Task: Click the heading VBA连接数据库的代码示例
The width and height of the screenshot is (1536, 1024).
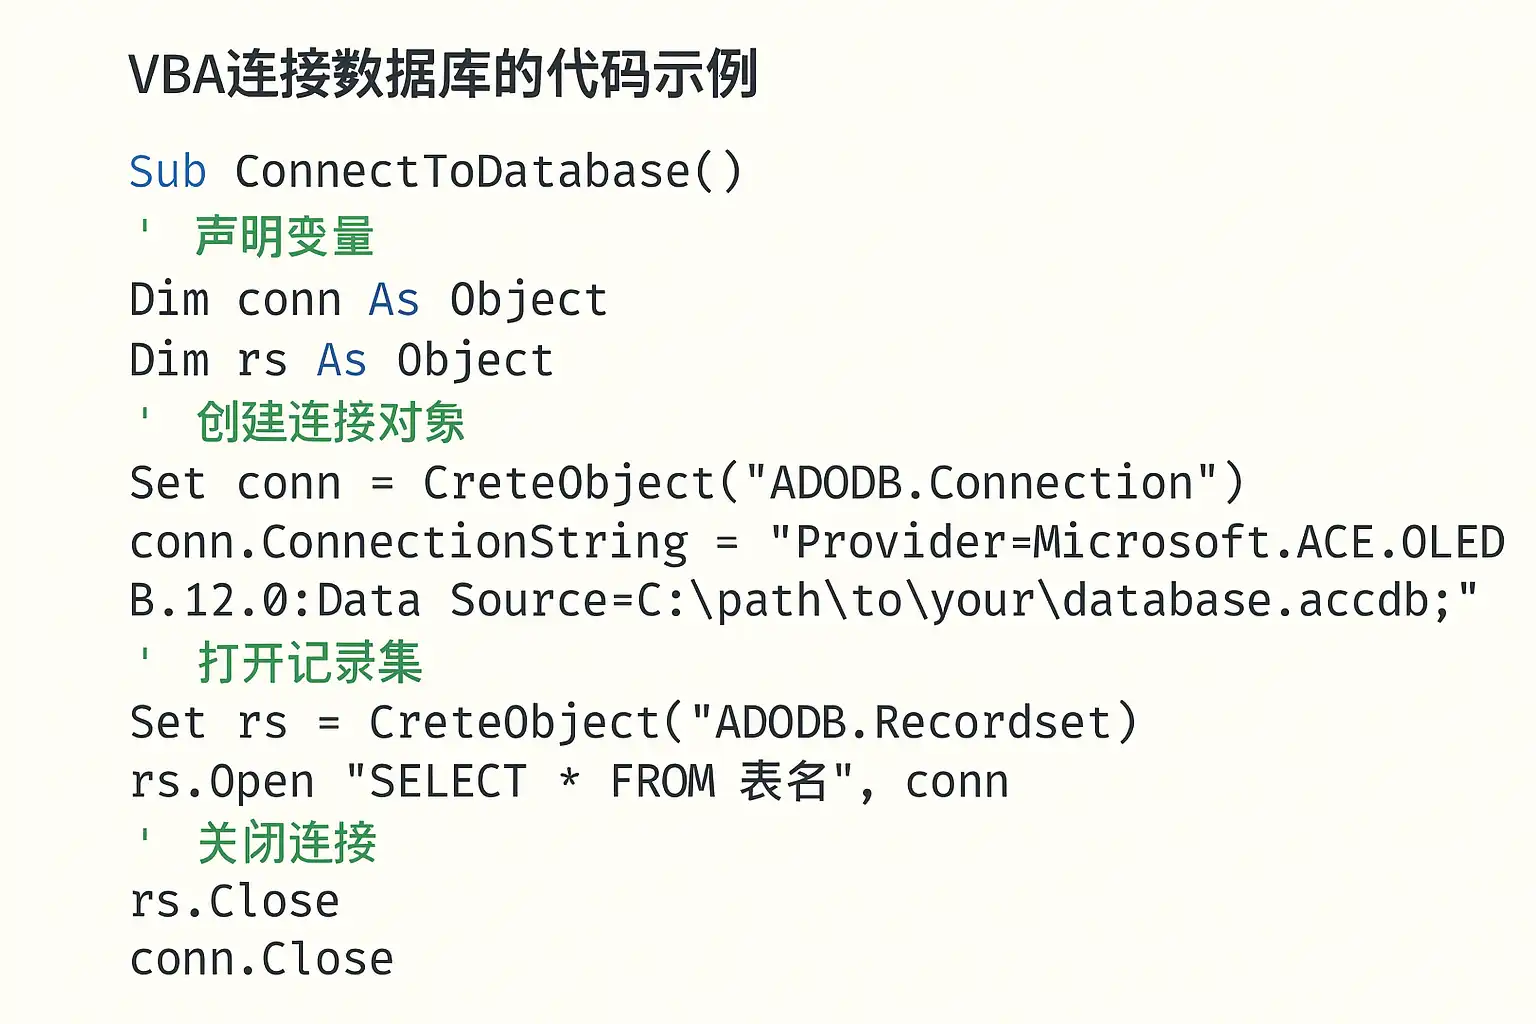Action: pos(443,75)
